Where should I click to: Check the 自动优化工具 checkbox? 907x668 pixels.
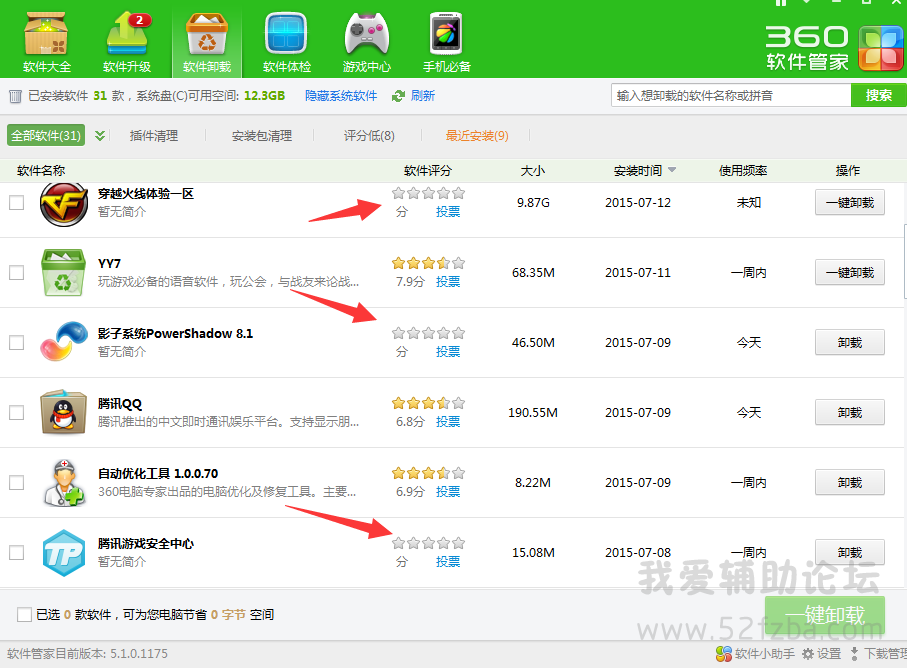[x=17, y=482]
